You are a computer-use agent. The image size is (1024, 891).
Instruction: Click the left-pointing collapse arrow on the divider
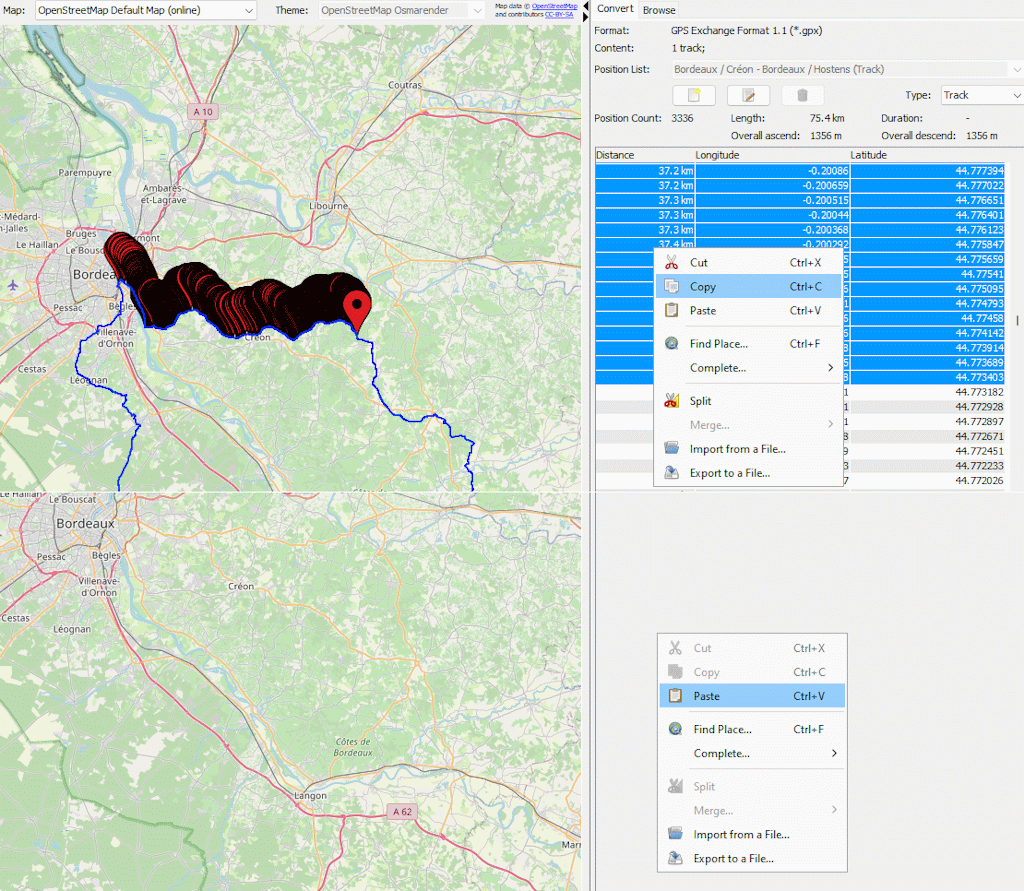click(585, 5)
